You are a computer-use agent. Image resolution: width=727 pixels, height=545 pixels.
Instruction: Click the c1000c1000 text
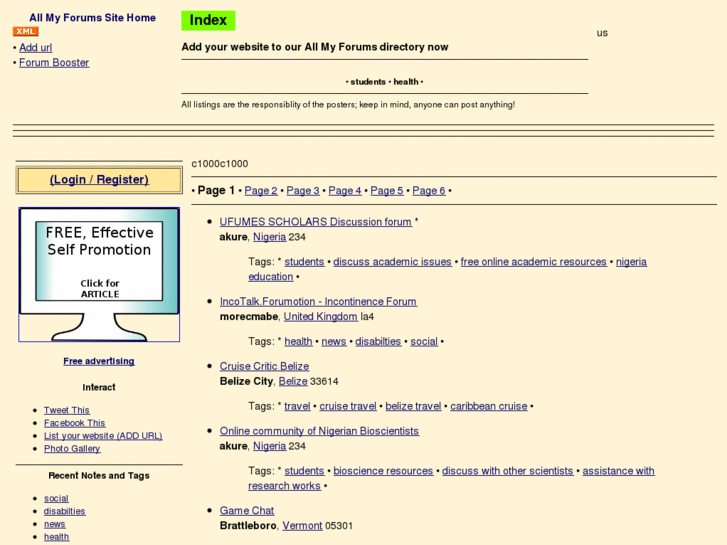tap(220, 164)
